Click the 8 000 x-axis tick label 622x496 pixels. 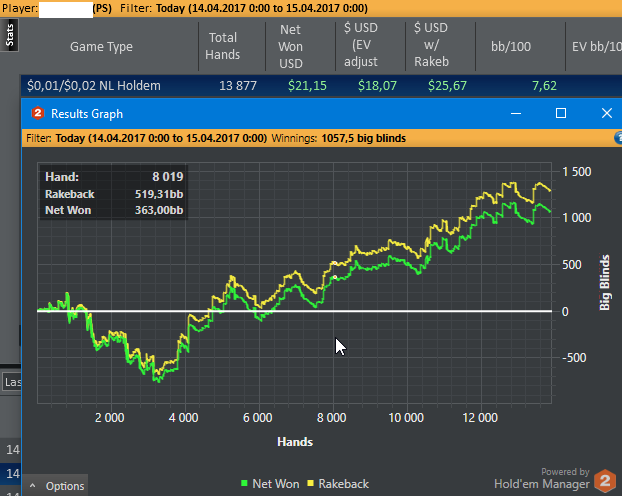point(332,418)
